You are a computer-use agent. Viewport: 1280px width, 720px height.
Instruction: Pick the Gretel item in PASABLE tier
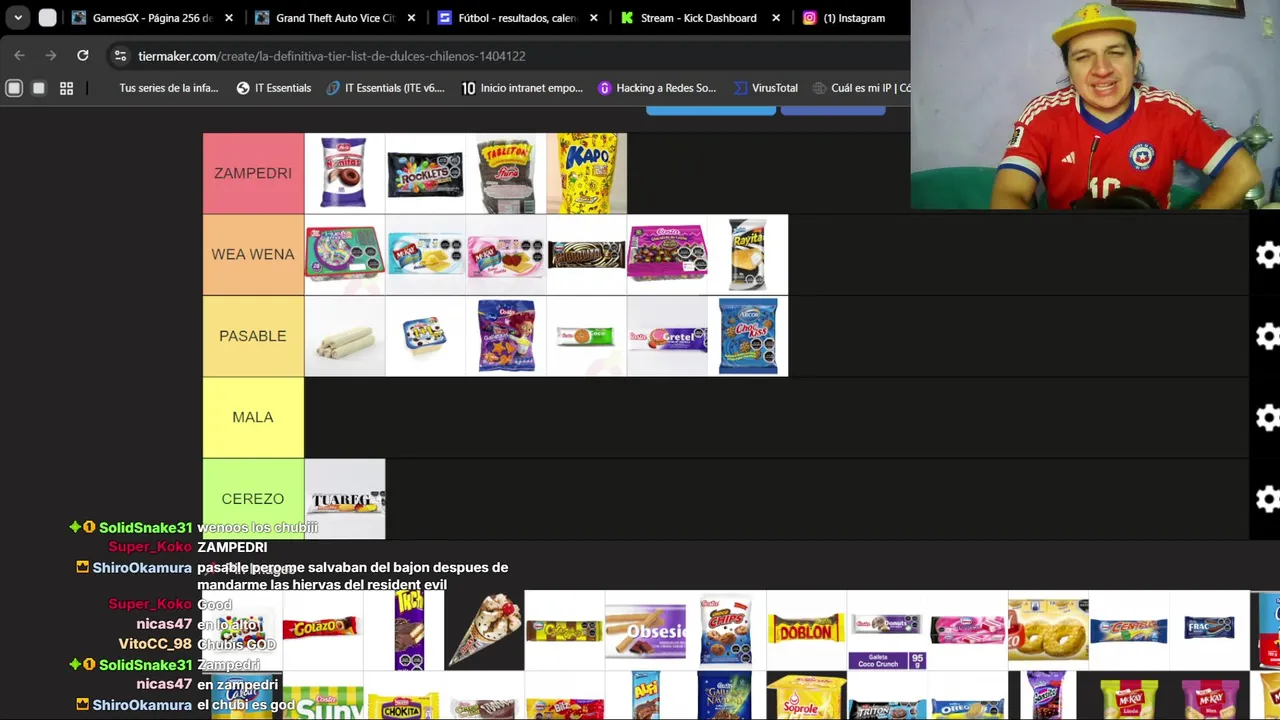667,336
